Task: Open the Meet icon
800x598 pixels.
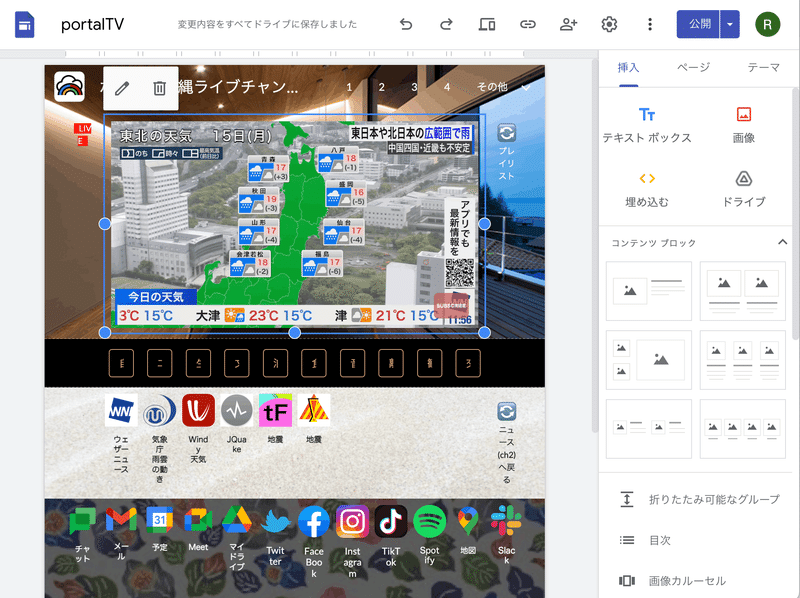Action: [198, 520]
